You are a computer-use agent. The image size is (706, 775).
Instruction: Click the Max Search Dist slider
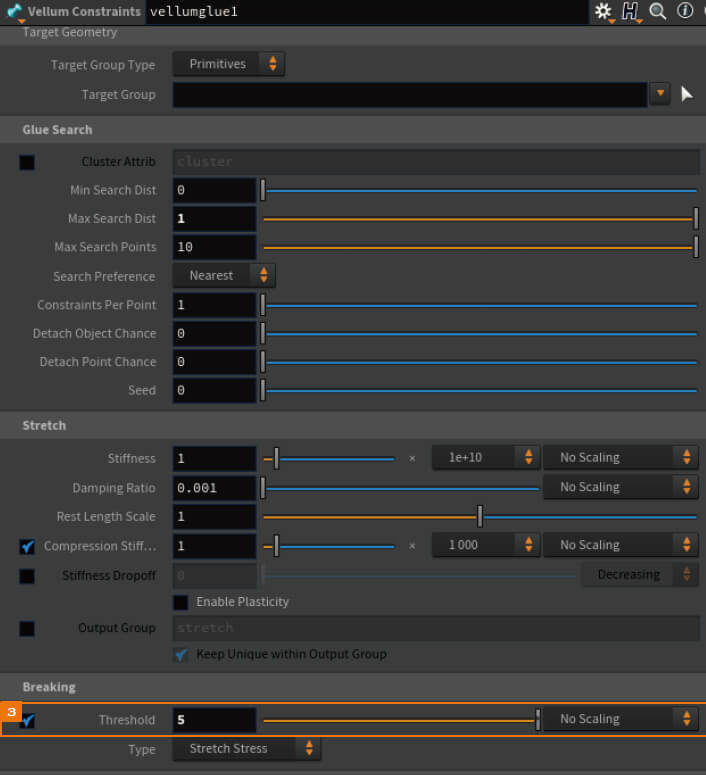[x=479, y=218]
